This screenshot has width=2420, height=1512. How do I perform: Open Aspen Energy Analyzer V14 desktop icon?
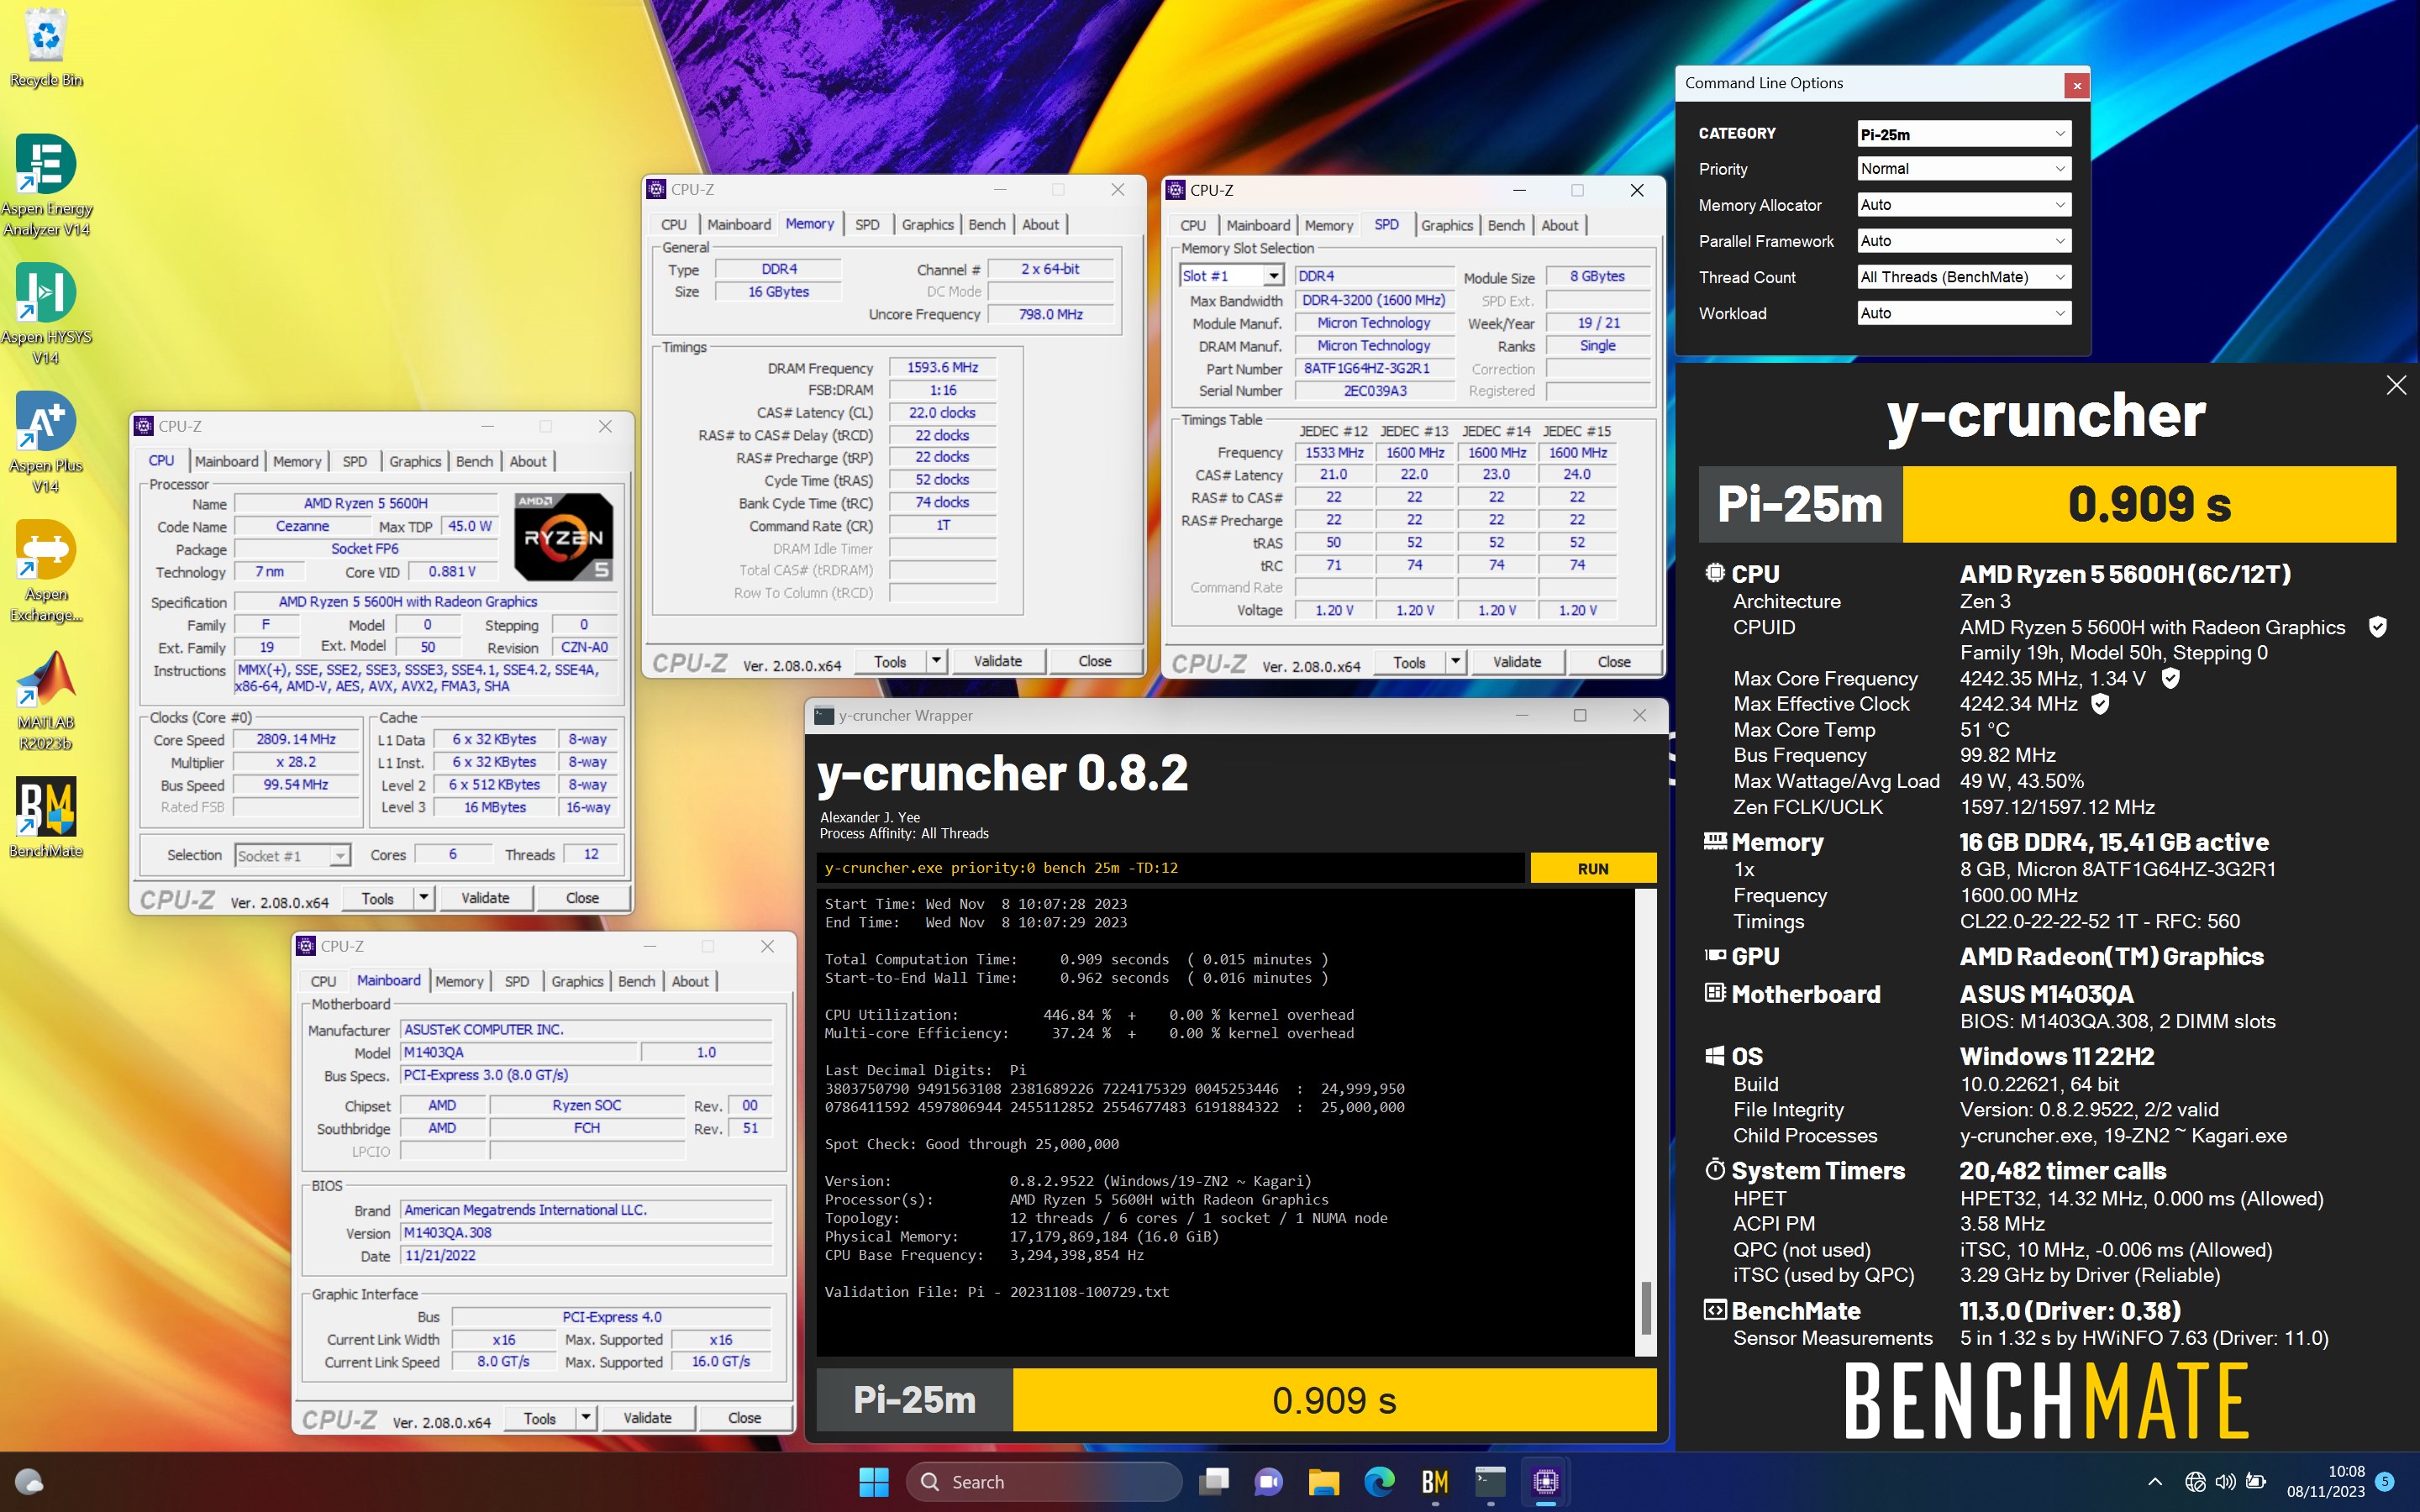(x=46, y=185)
